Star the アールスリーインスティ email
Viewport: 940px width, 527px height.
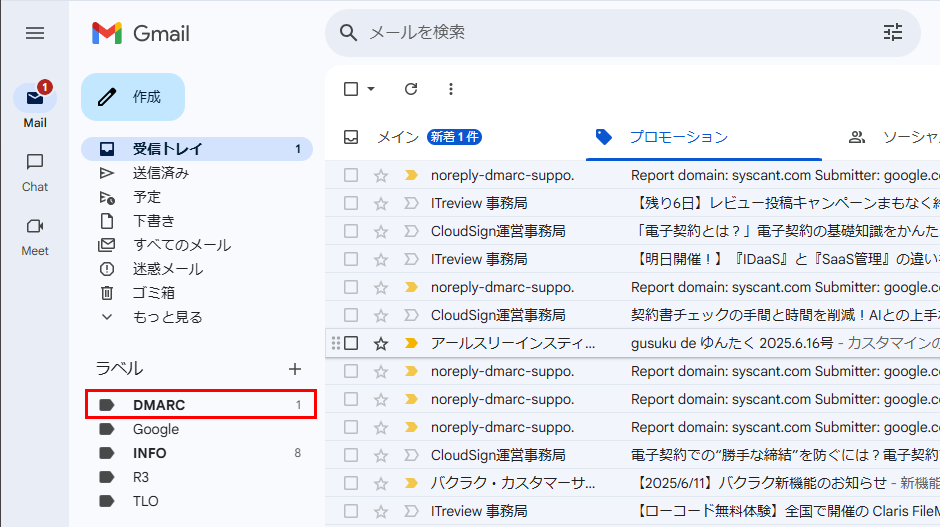(x=381, y=343)
